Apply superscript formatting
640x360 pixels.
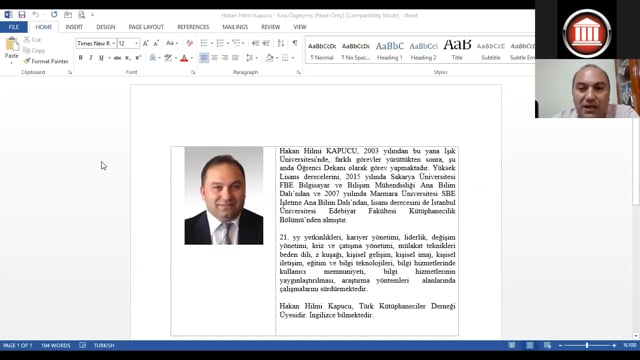[x=138, y=58]
